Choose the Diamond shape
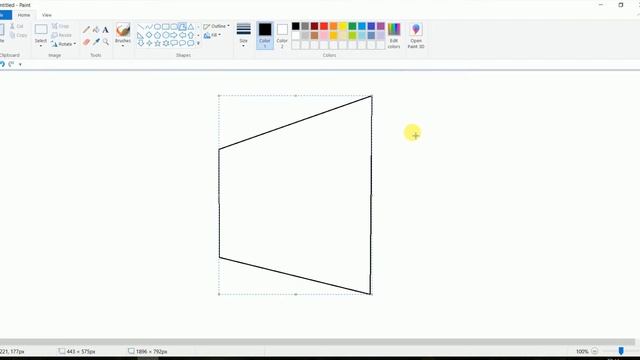 149,35
